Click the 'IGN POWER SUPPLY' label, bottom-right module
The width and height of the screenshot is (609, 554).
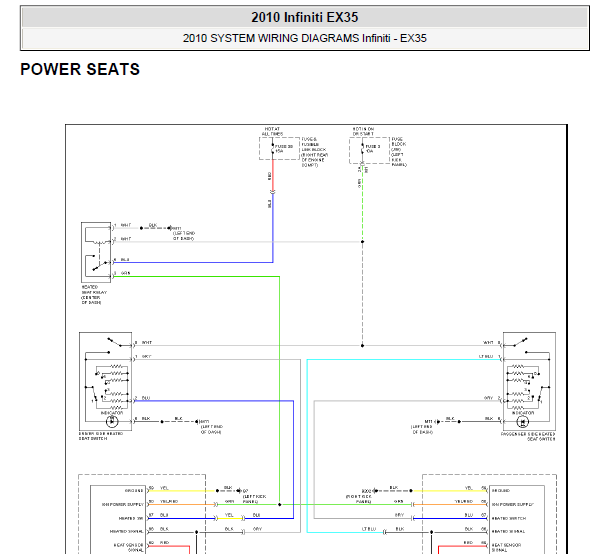513,504
